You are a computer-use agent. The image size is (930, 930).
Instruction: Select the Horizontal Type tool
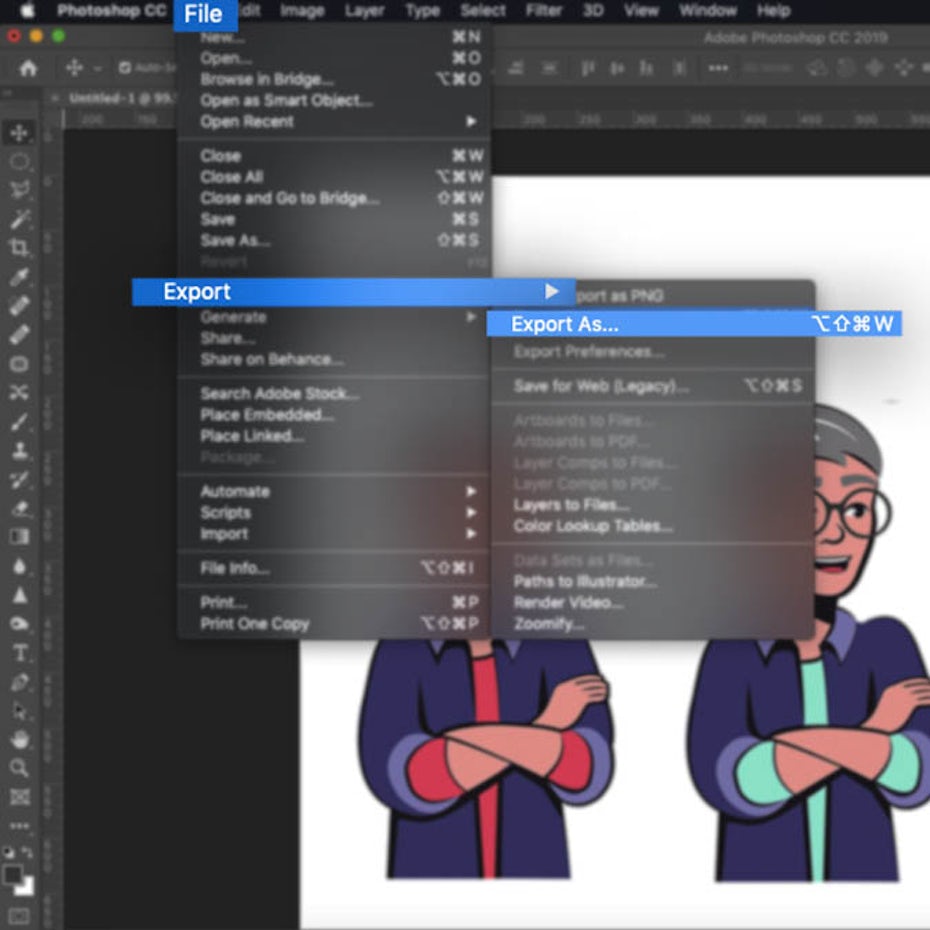click(x=19, y=653)
